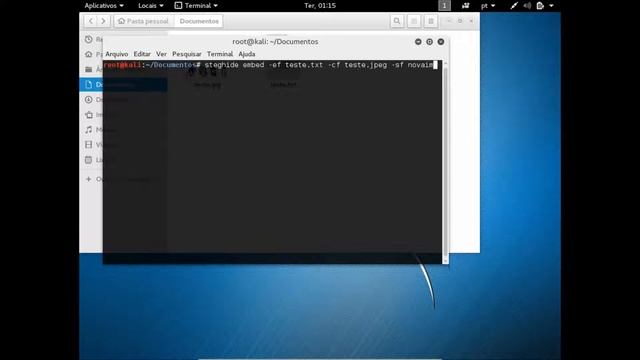Image resolution: width=640 pixels, height=360 pixels.
Task: Close the file manager window
Action: point(471,21)
